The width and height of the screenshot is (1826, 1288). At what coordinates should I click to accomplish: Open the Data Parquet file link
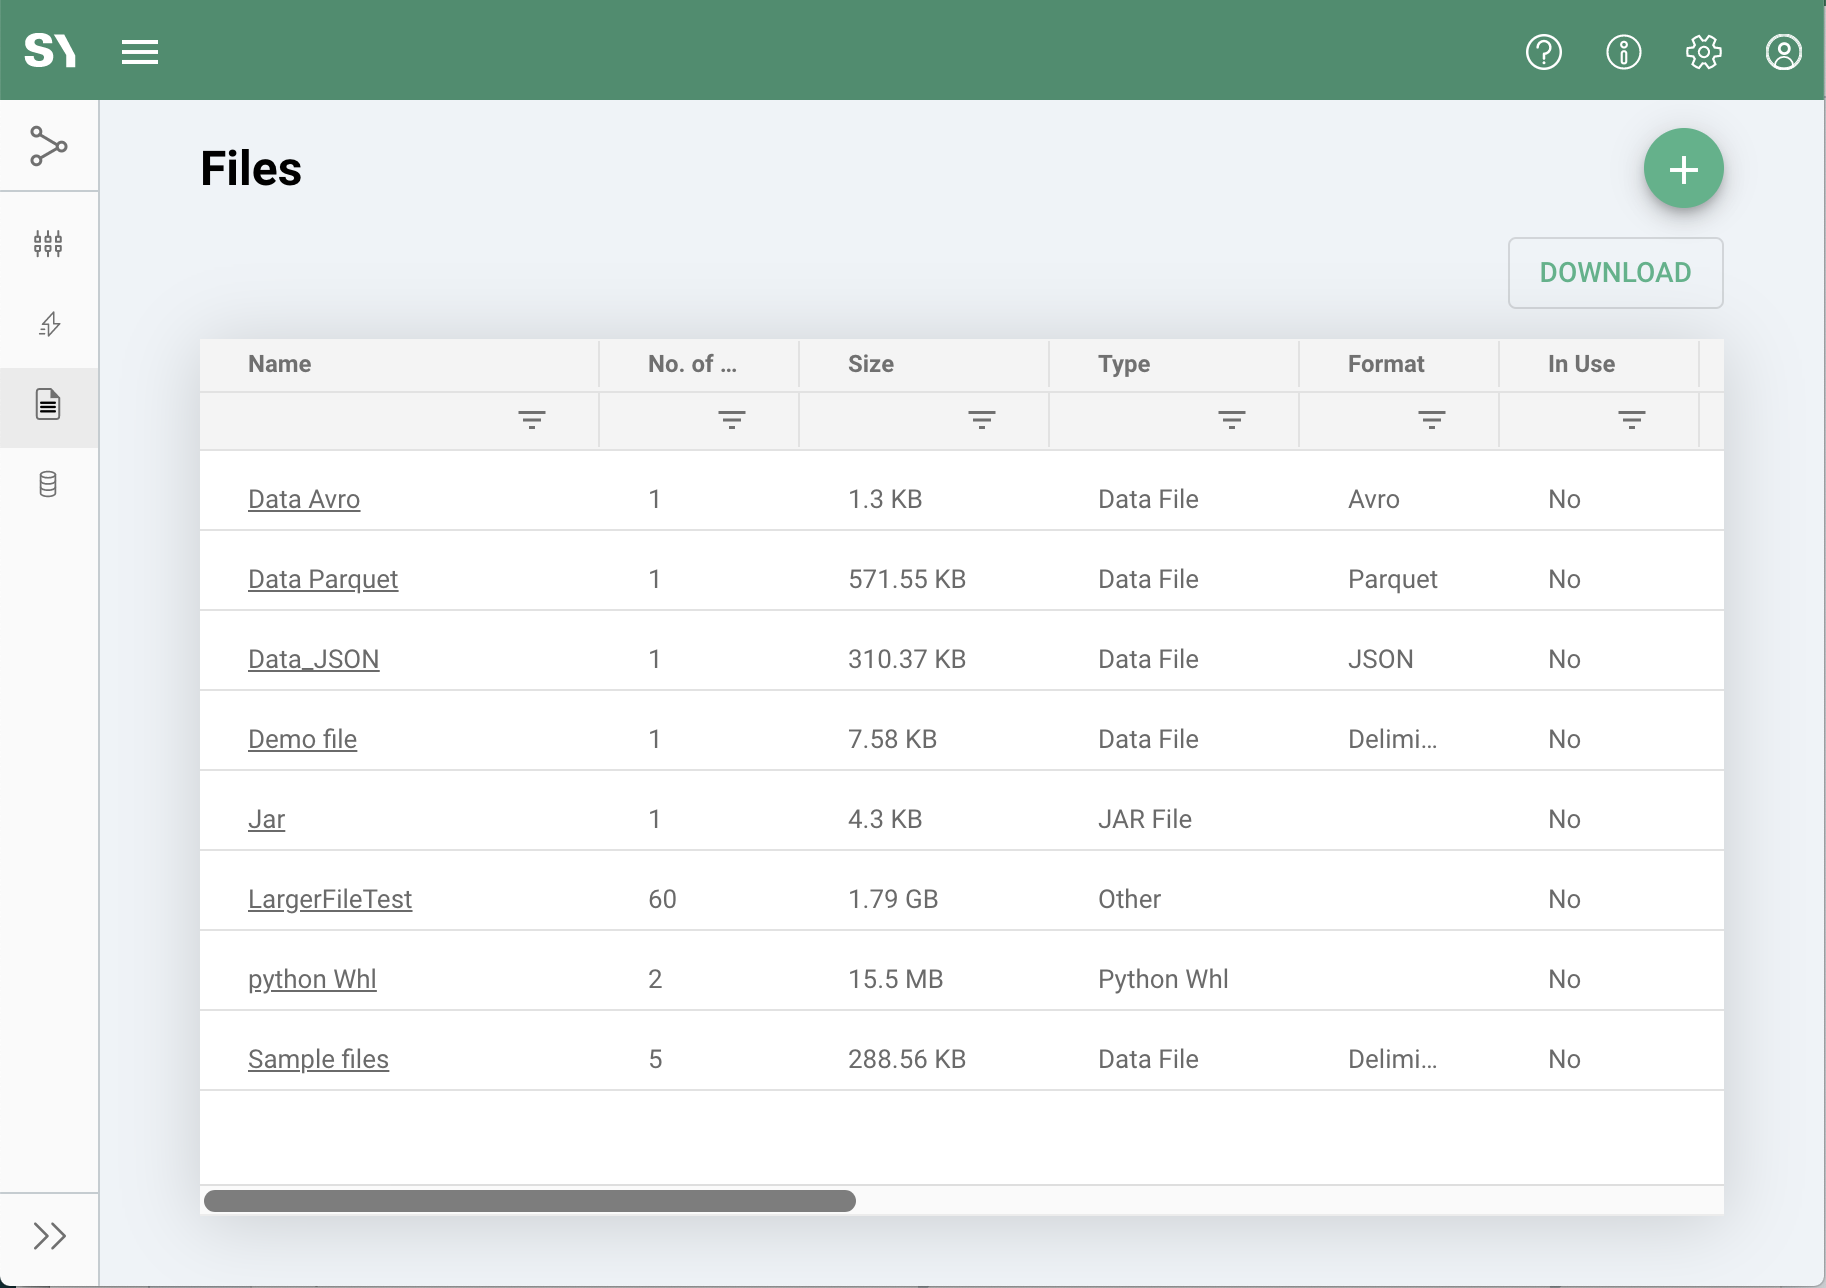tap(322, 579)
